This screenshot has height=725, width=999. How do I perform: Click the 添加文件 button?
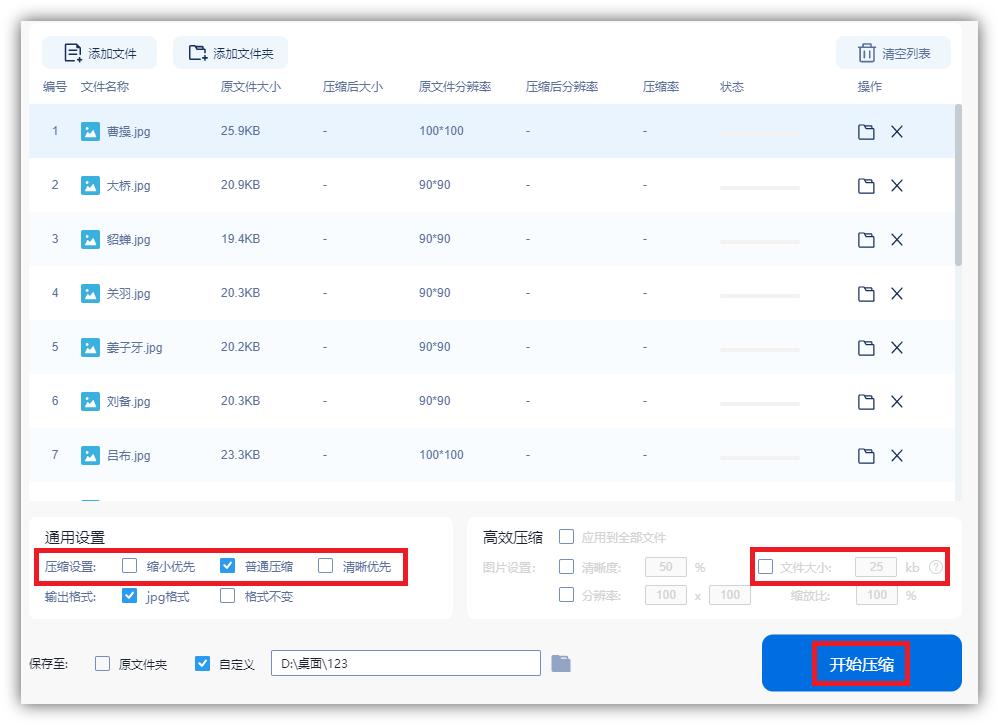click(x=98, y=52)
